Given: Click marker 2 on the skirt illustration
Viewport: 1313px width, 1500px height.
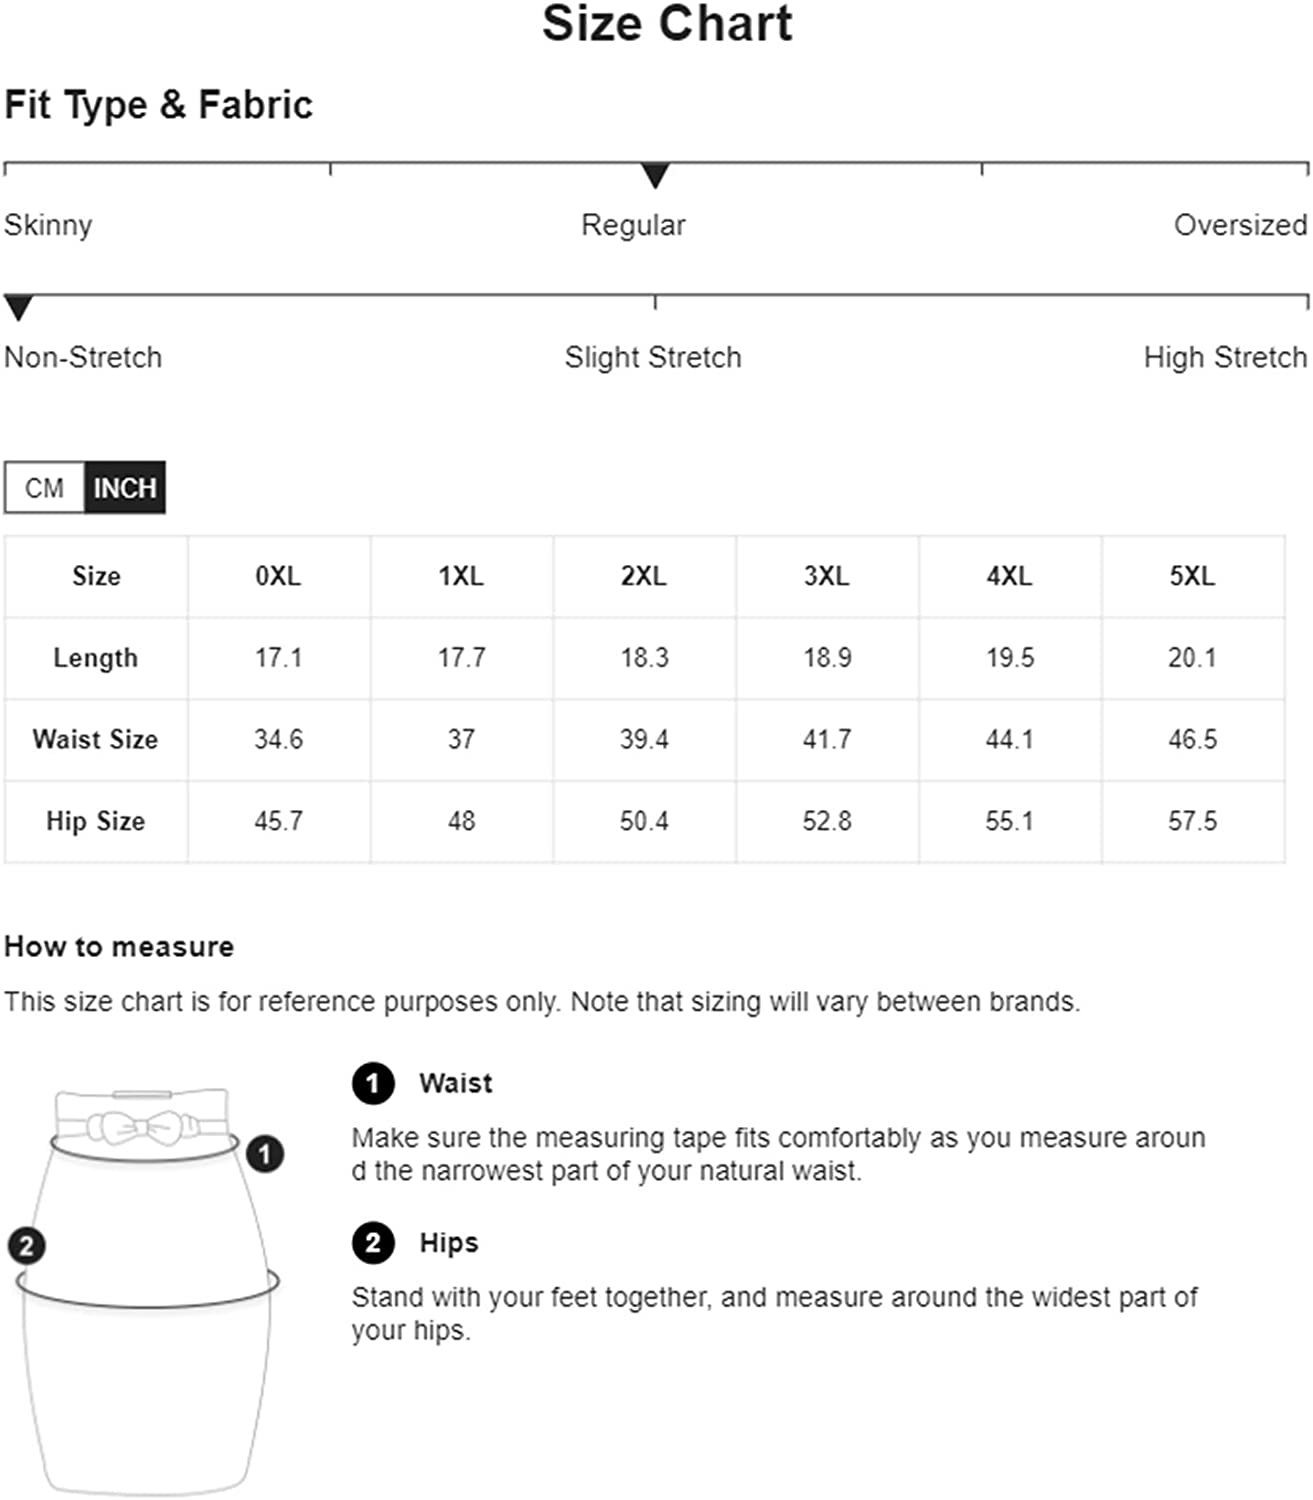Looking at the screenshot, I should tap(26, 1246).
